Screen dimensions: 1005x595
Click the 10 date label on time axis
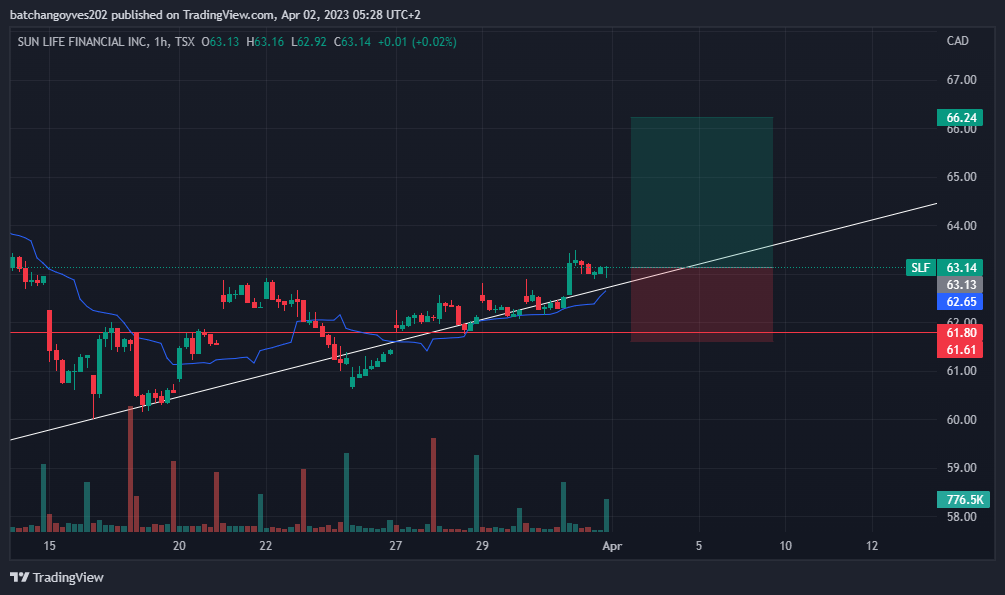point(785,546)
